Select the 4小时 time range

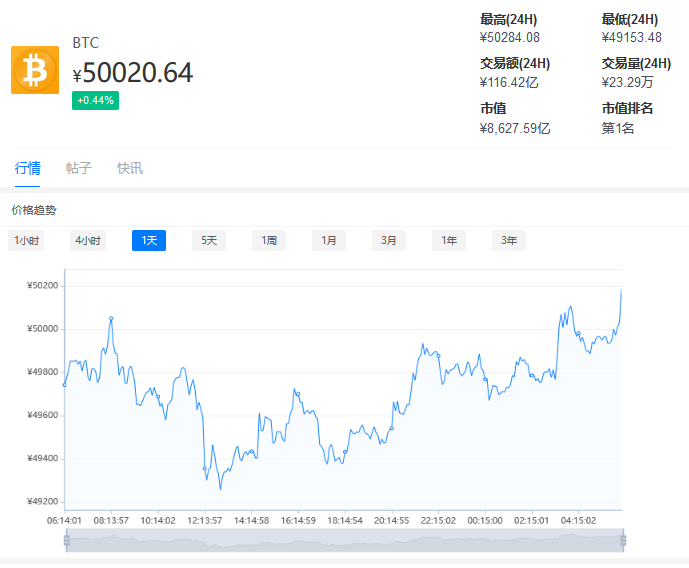[88, 241]
